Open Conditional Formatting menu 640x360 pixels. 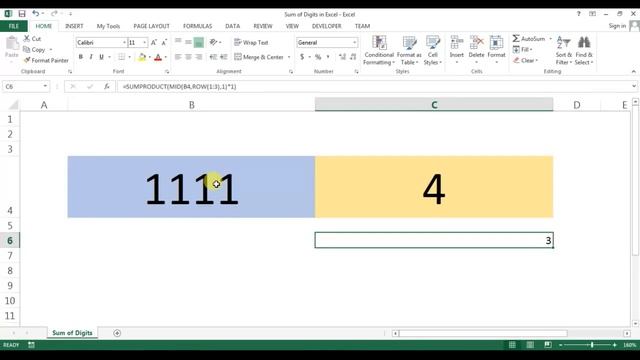coord(379,50)
